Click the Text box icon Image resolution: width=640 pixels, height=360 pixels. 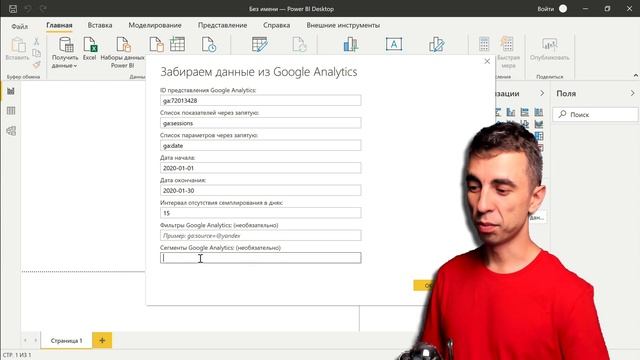coord(394,44)
